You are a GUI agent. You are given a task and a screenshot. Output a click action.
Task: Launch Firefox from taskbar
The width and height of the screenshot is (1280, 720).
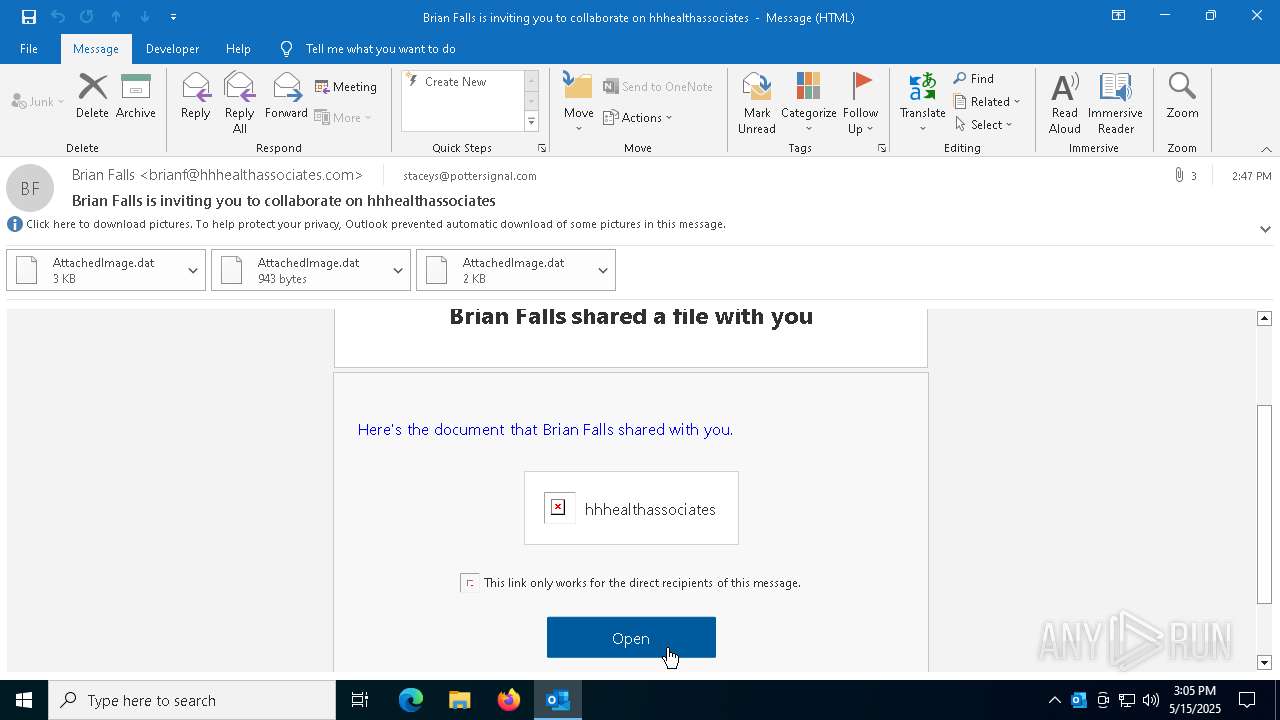tap(509, 700)
